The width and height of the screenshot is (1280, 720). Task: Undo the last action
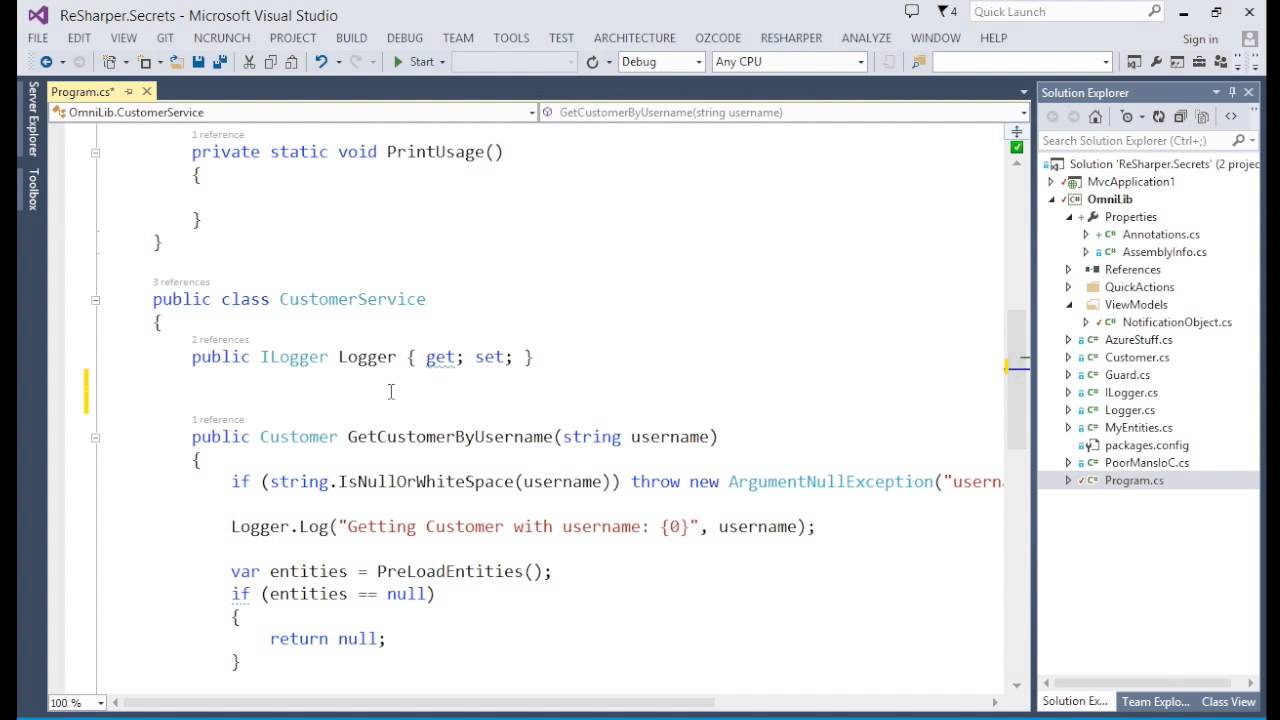tap(321, 62)
